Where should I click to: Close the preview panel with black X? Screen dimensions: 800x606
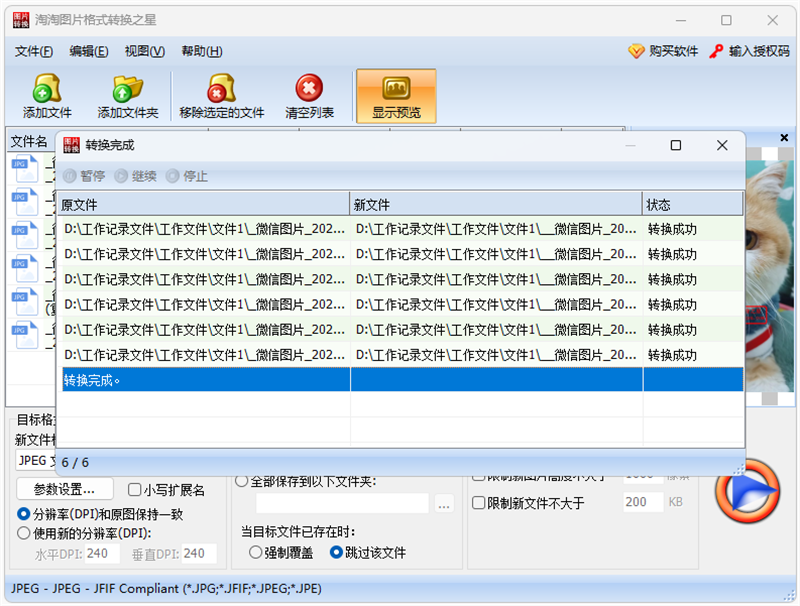click(784, 137)
